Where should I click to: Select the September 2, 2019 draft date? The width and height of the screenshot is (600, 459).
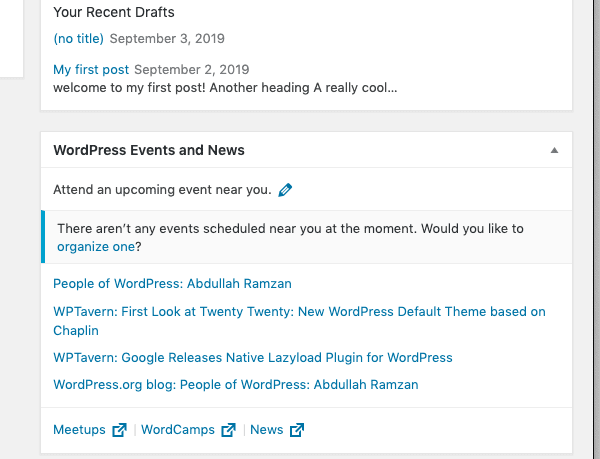click(x=192, y=70)
